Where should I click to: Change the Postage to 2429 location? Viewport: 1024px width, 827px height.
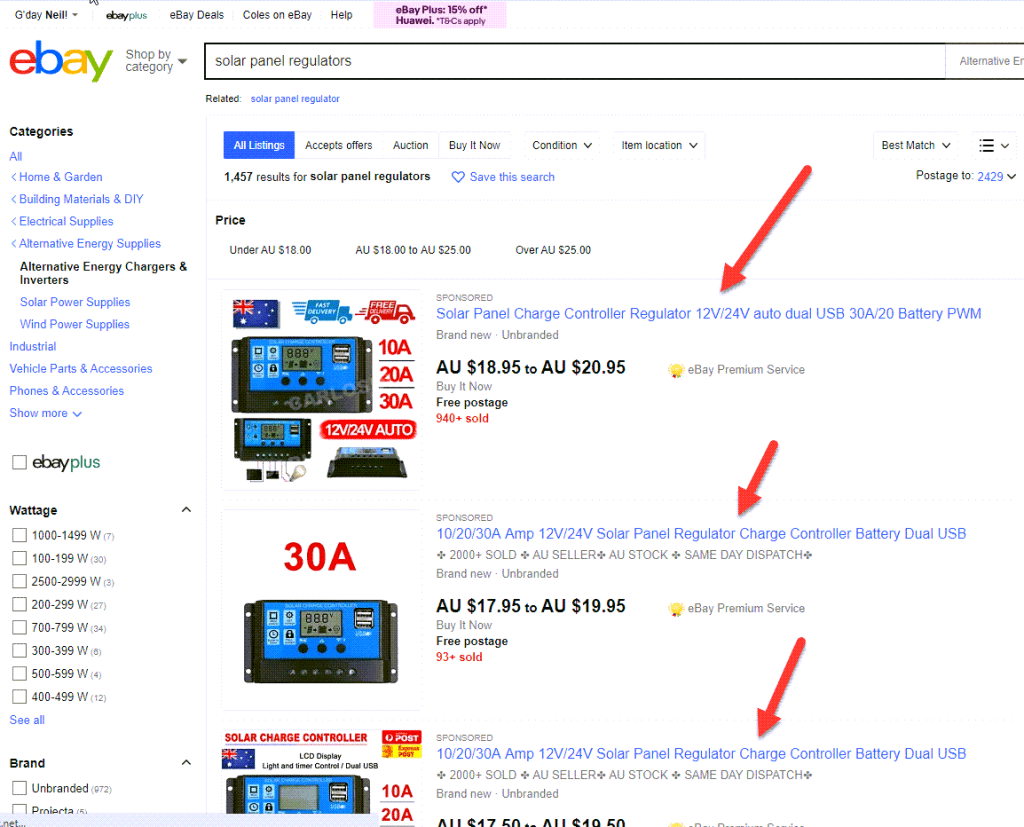coord(996,176)
